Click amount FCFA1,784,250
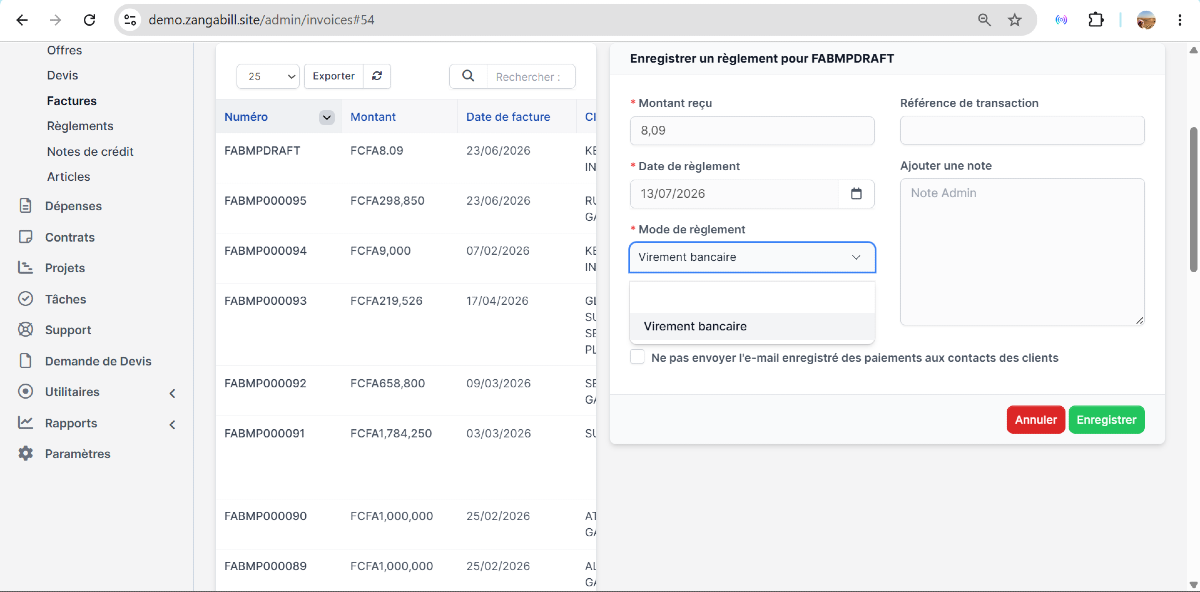 (391, 434)
